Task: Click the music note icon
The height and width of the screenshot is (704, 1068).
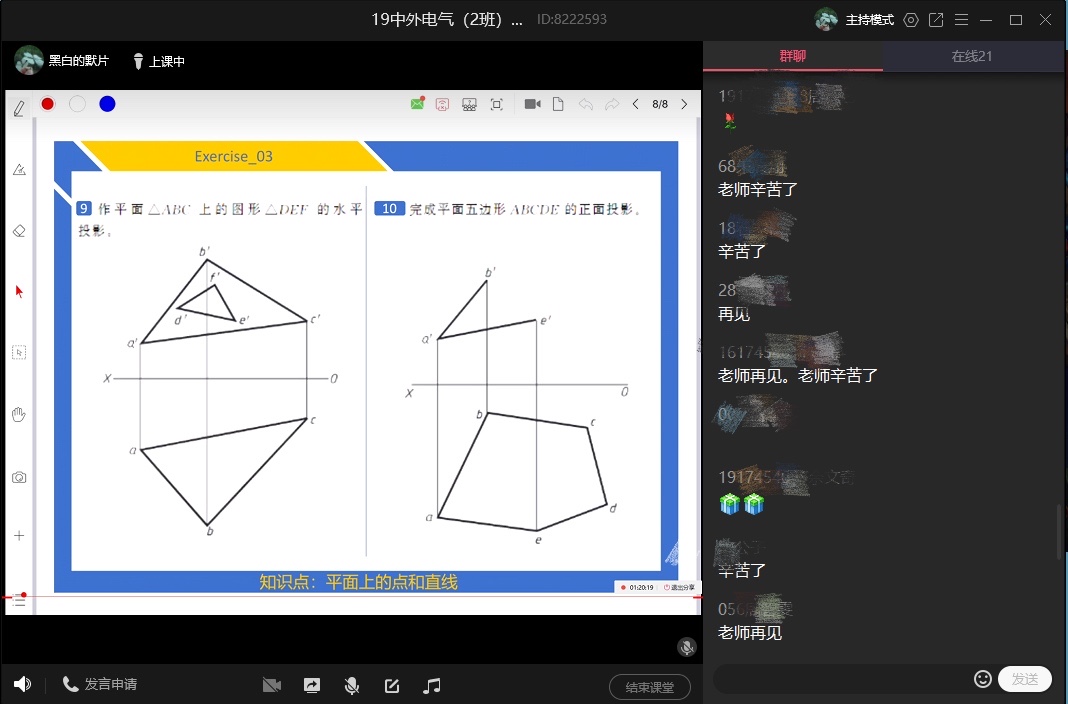Action: [x=432, y=685]
